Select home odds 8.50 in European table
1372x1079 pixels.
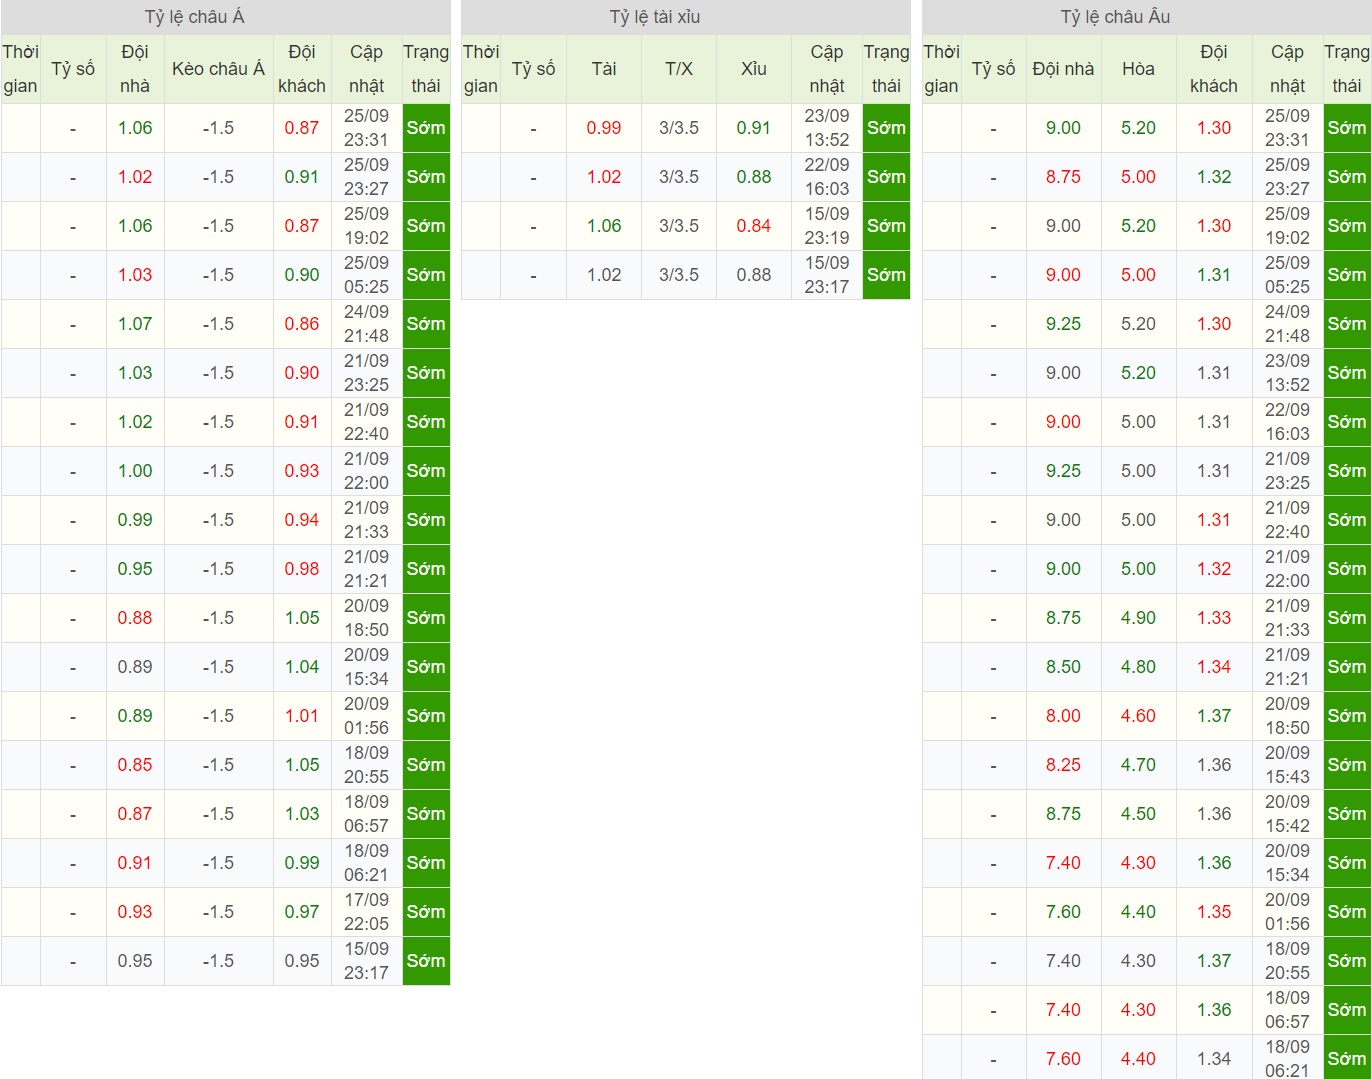coord(1063,667)
